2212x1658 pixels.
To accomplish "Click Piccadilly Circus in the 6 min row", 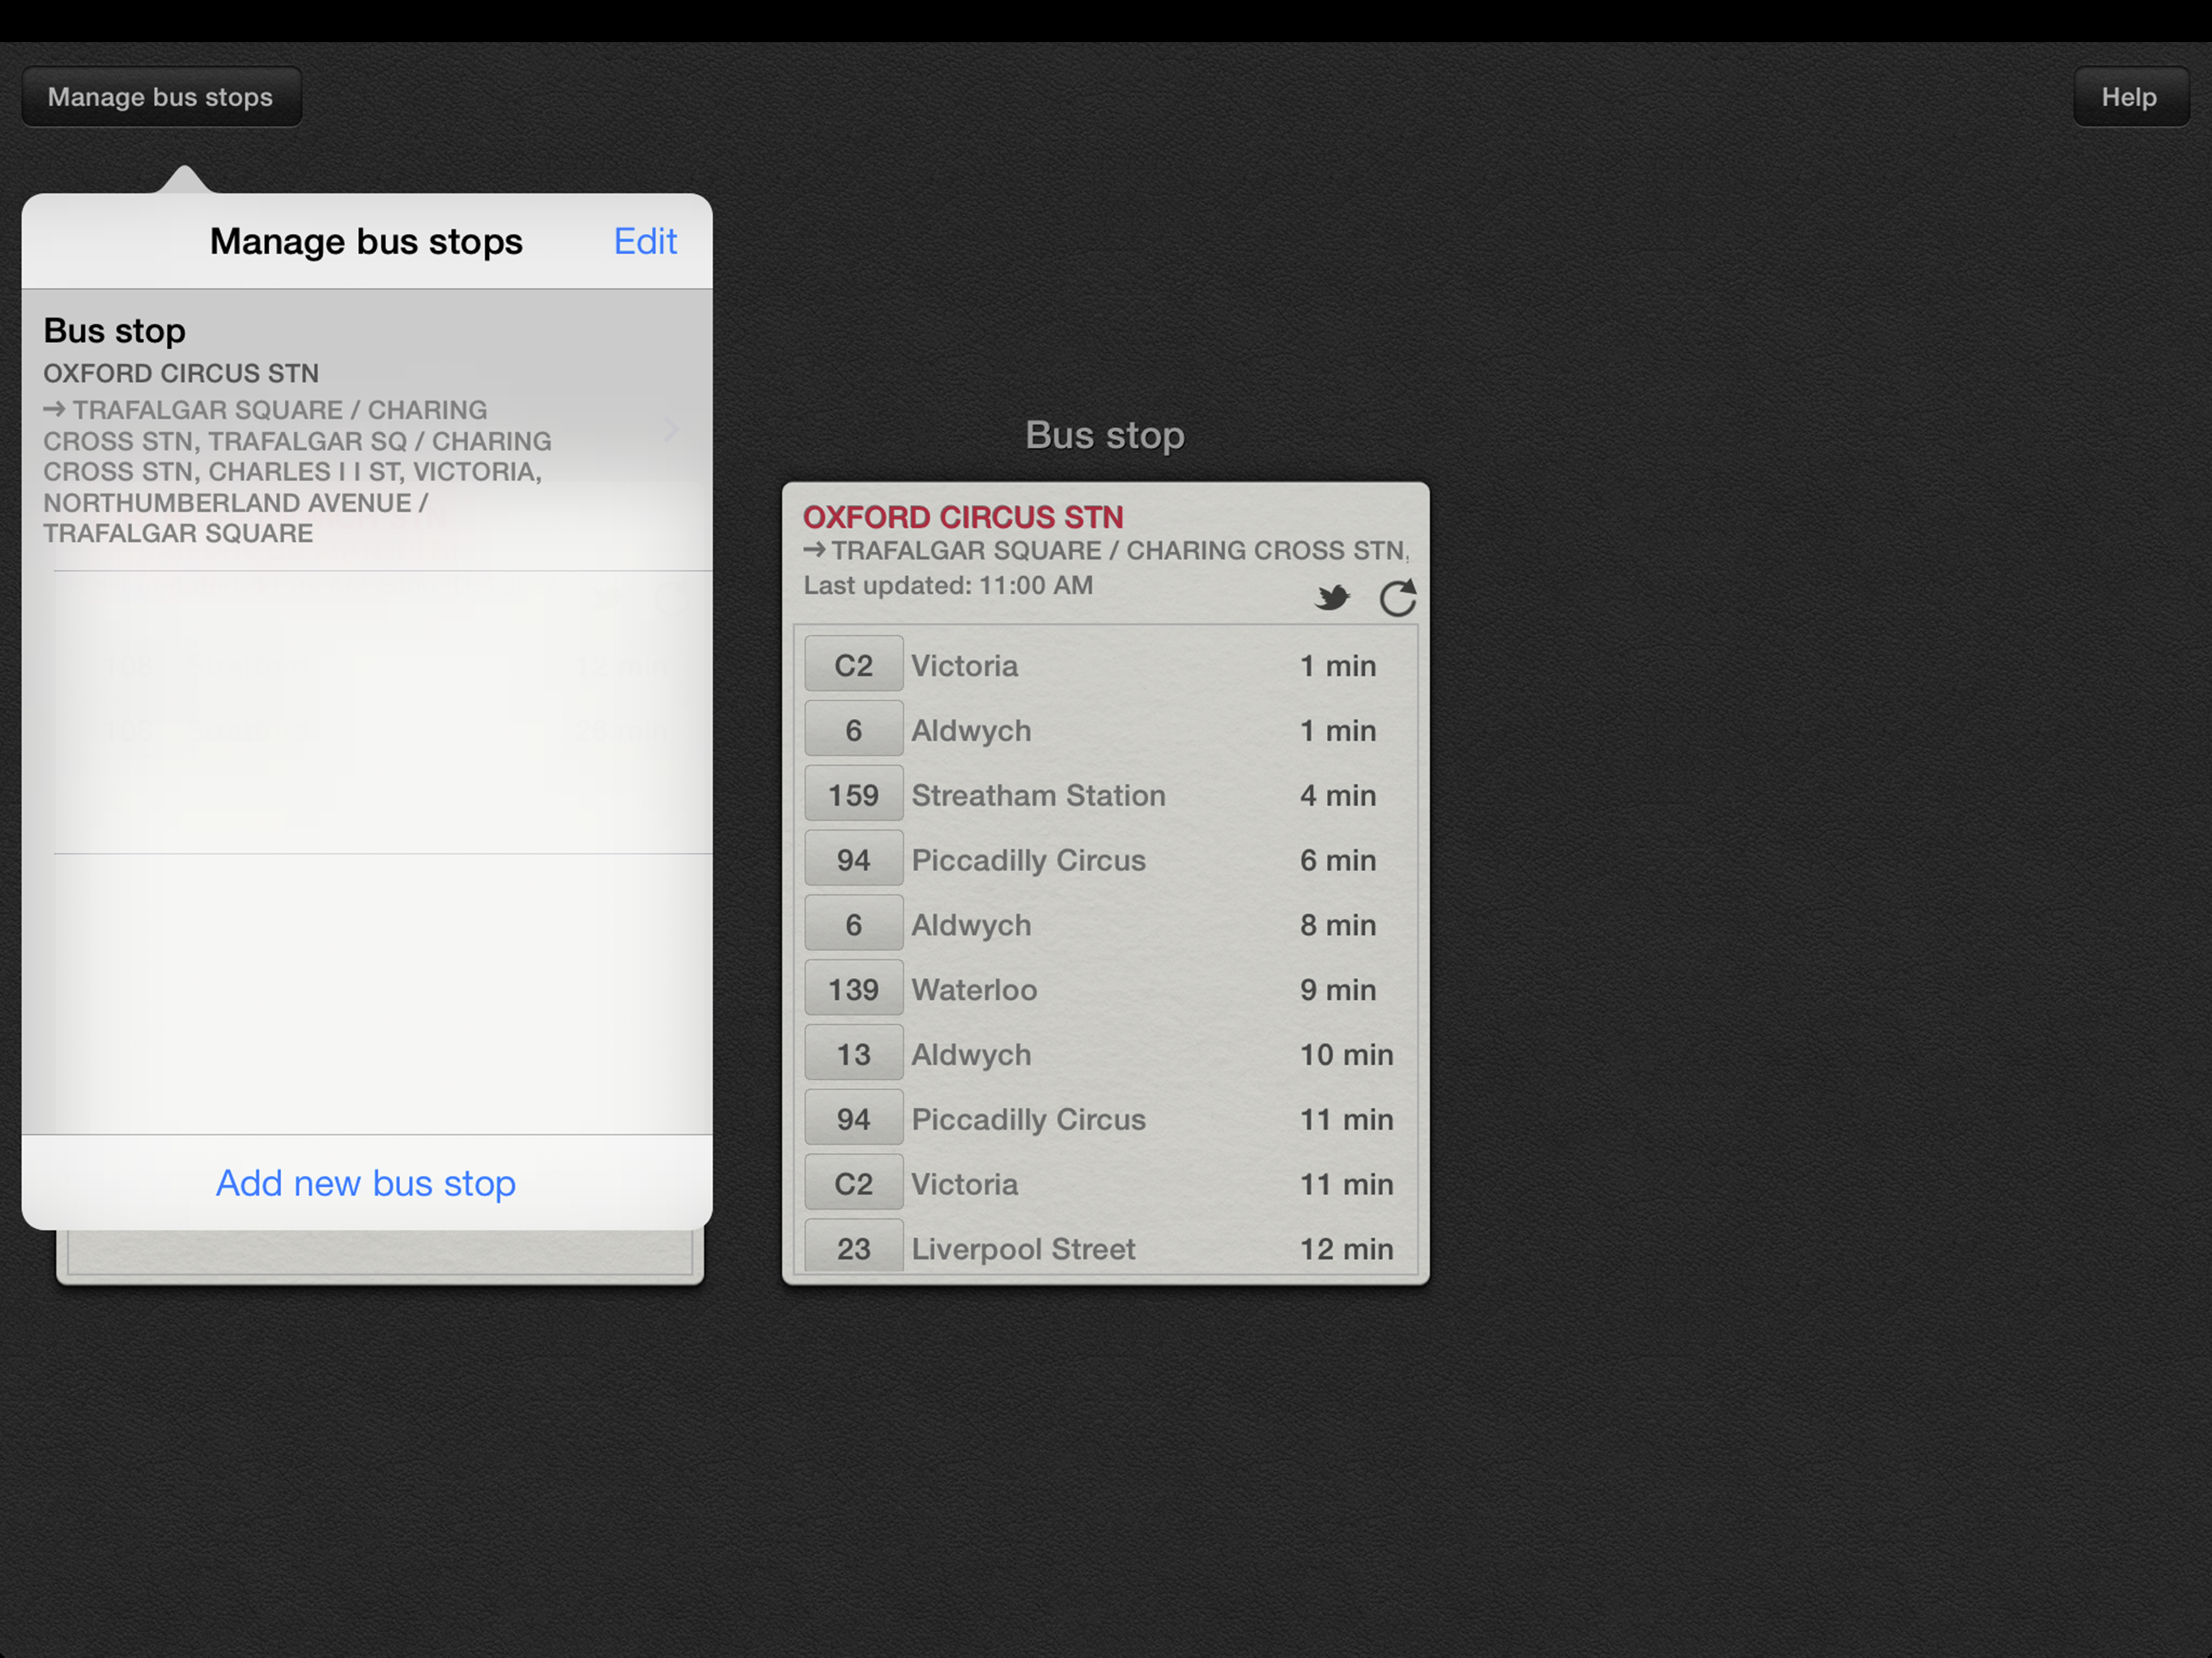I will 1028,860.
